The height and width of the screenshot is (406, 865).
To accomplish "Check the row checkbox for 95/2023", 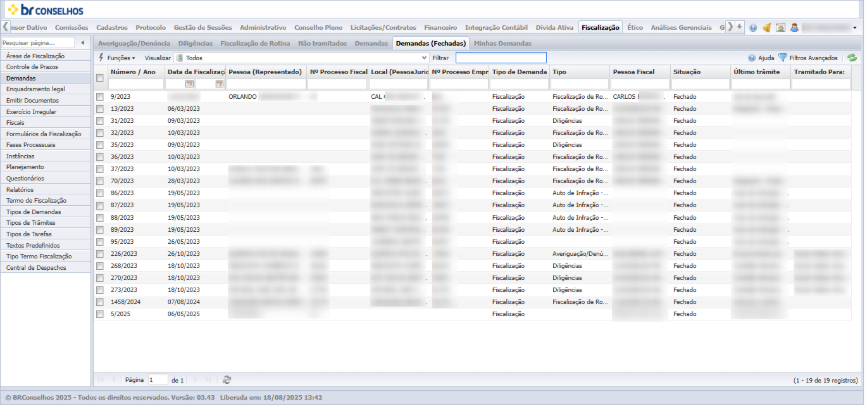I will click(x=100, y=242).
